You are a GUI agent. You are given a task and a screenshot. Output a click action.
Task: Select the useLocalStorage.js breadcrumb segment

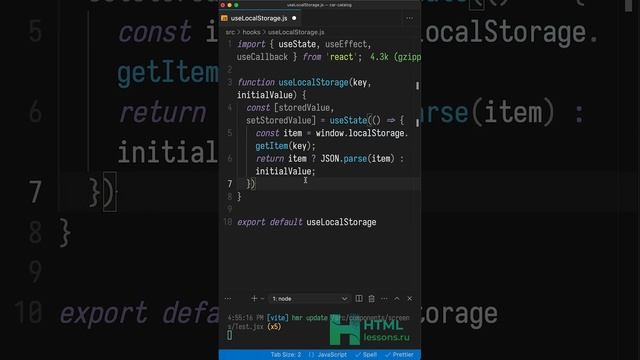(x=296, y=32)
